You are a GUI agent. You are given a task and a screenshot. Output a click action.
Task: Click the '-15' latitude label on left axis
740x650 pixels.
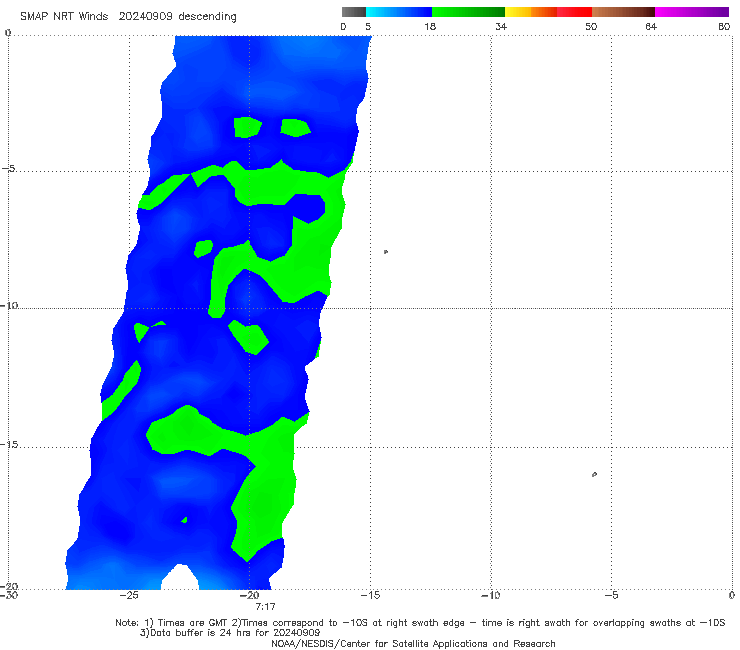point(9,444)
